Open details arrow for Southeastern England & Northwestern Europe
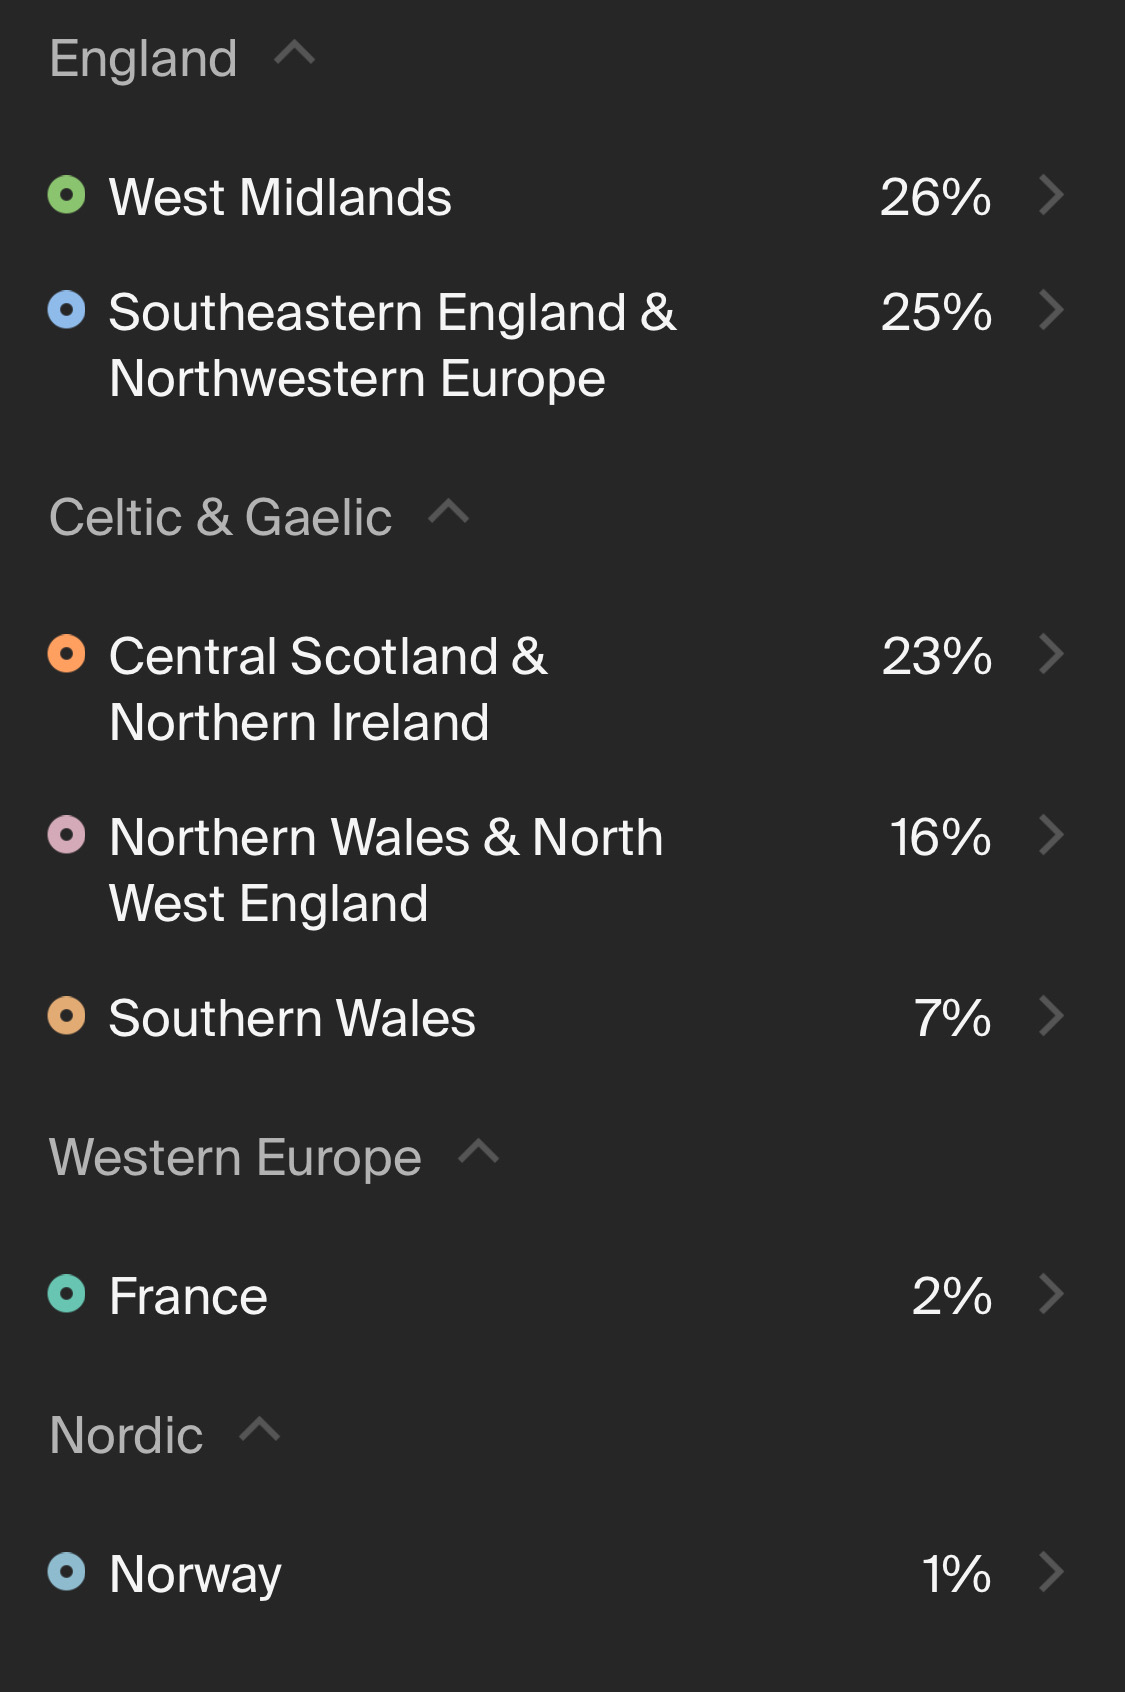1125x1692 pixels. (1051, 311)
